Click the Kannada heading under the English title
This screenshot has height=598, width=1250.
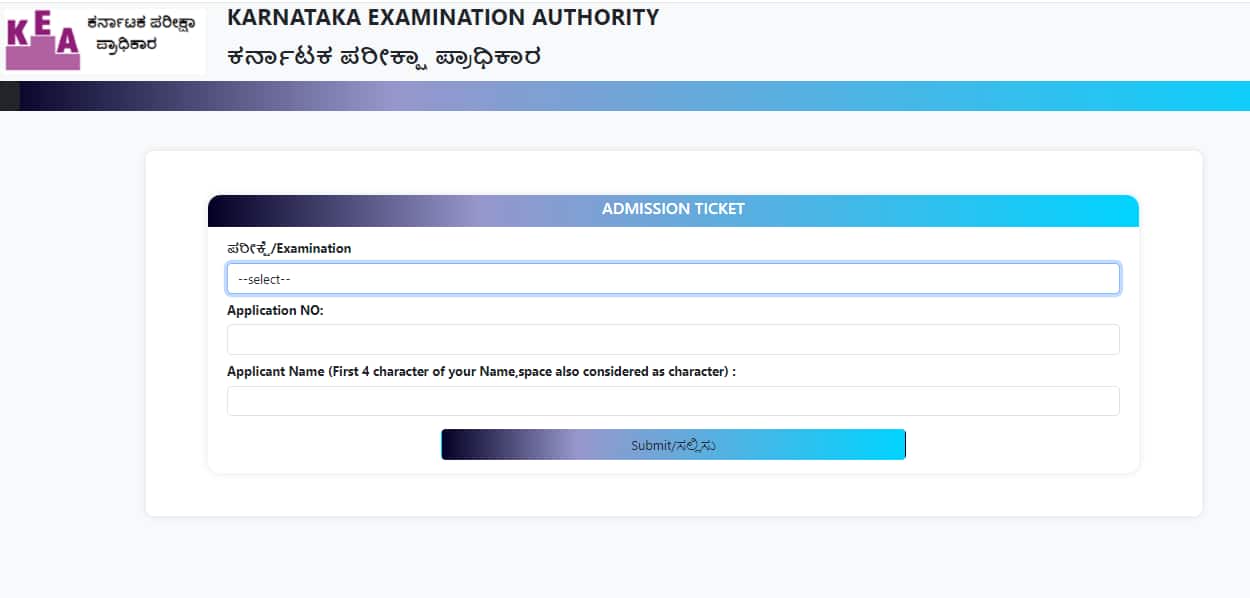pyautogui.click(x=384, y=56)
